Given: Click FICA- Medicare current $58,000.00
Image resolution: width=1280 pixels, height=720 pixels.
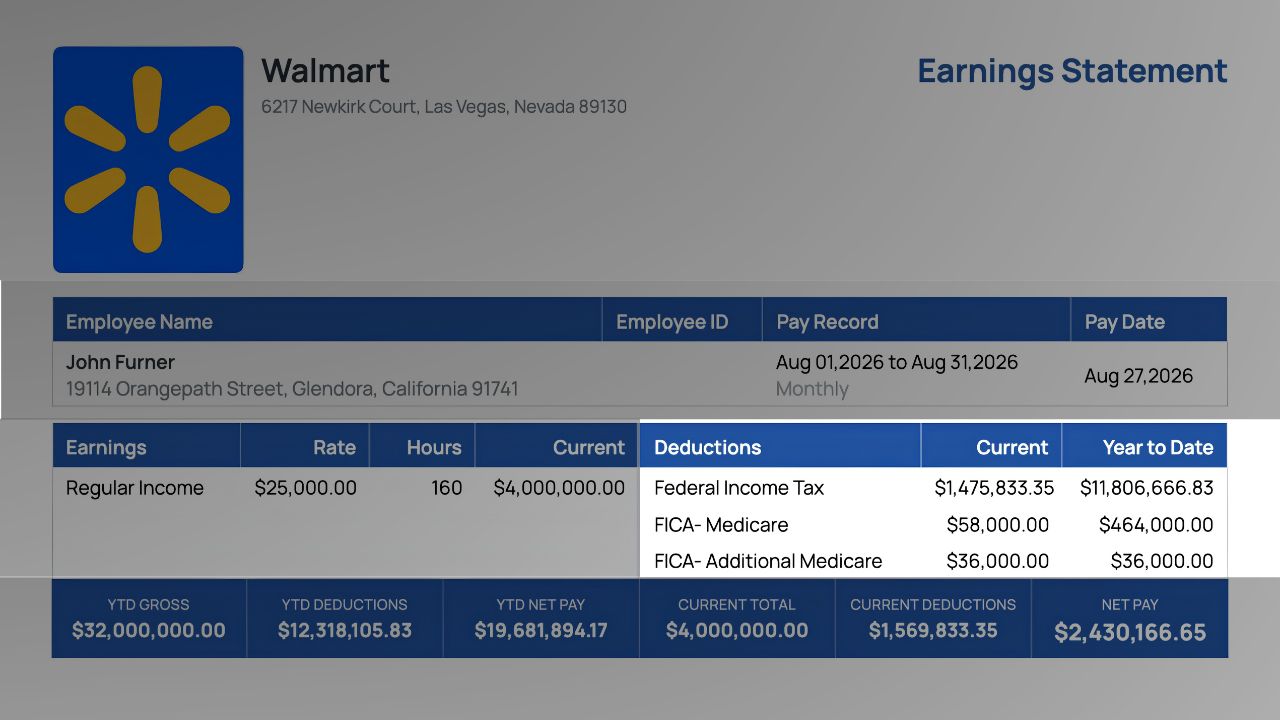Looking at the screenshot, I should (x=998, y=525).
